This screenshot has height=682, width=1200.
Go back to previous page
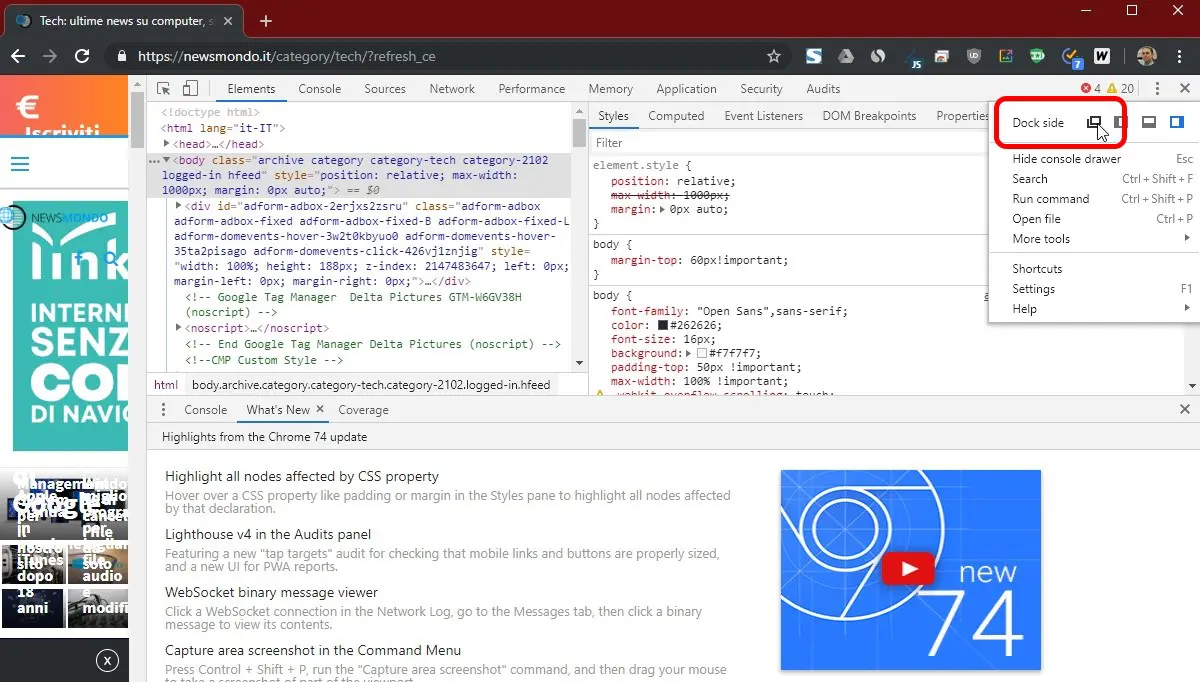(19, 56)
